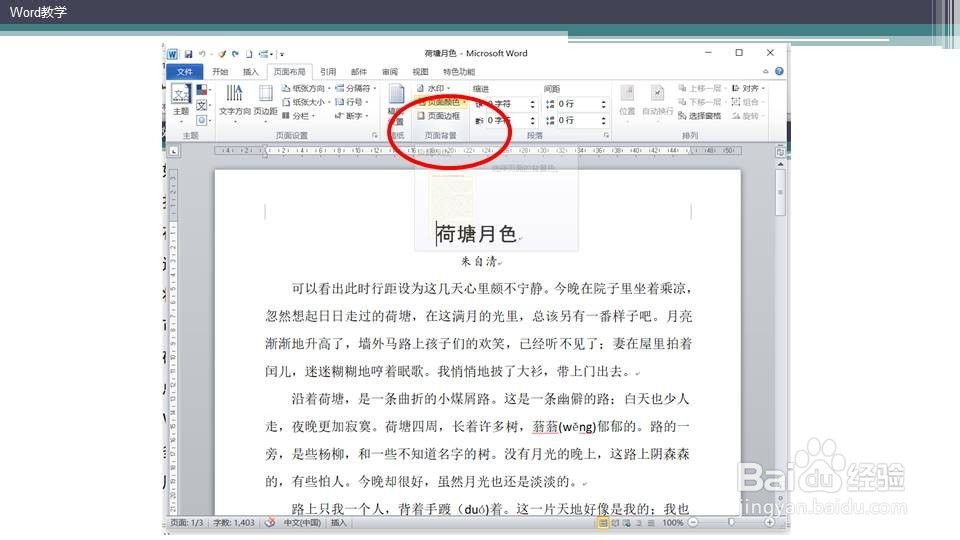Click 页面颜色 page color button
The height and width of the screenshot is (540, 960).
coord(442,102)
